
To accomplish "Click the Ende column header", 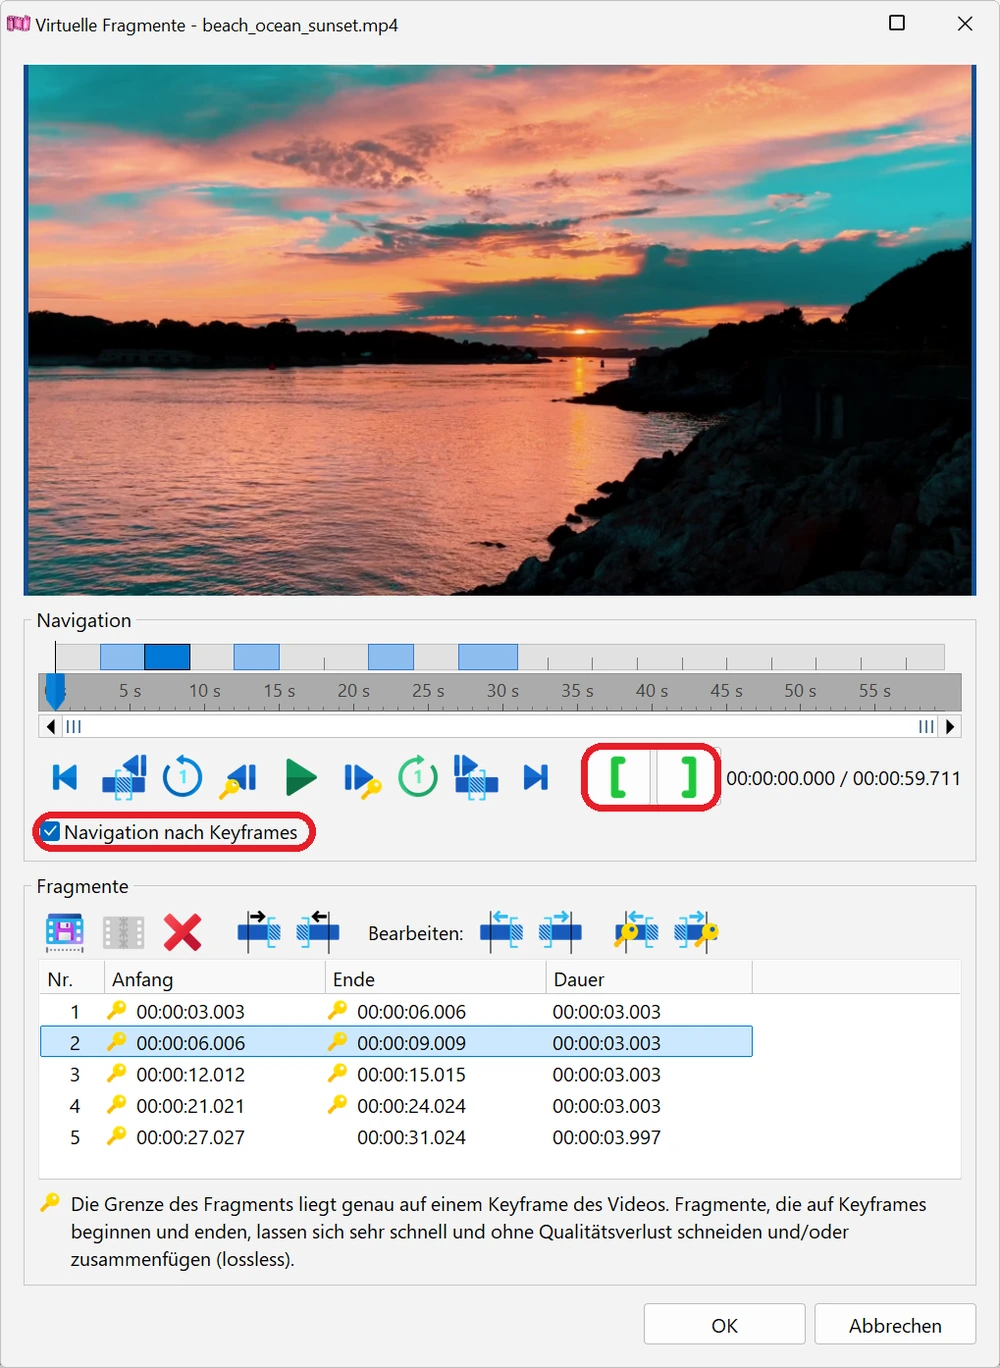I will coord(436,979).
